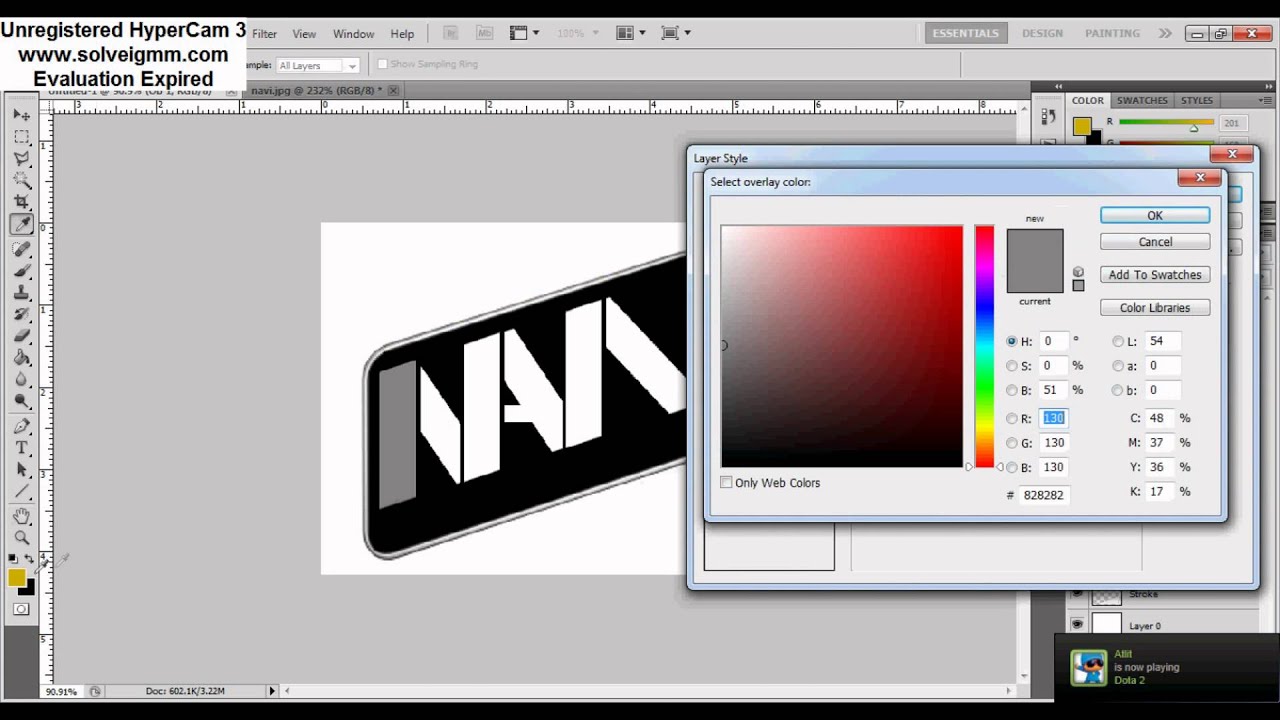The height and width of the screenshot is (720, 1280).
Task: Open the Sample All Layers dropdown
Action: pos(317,65)
